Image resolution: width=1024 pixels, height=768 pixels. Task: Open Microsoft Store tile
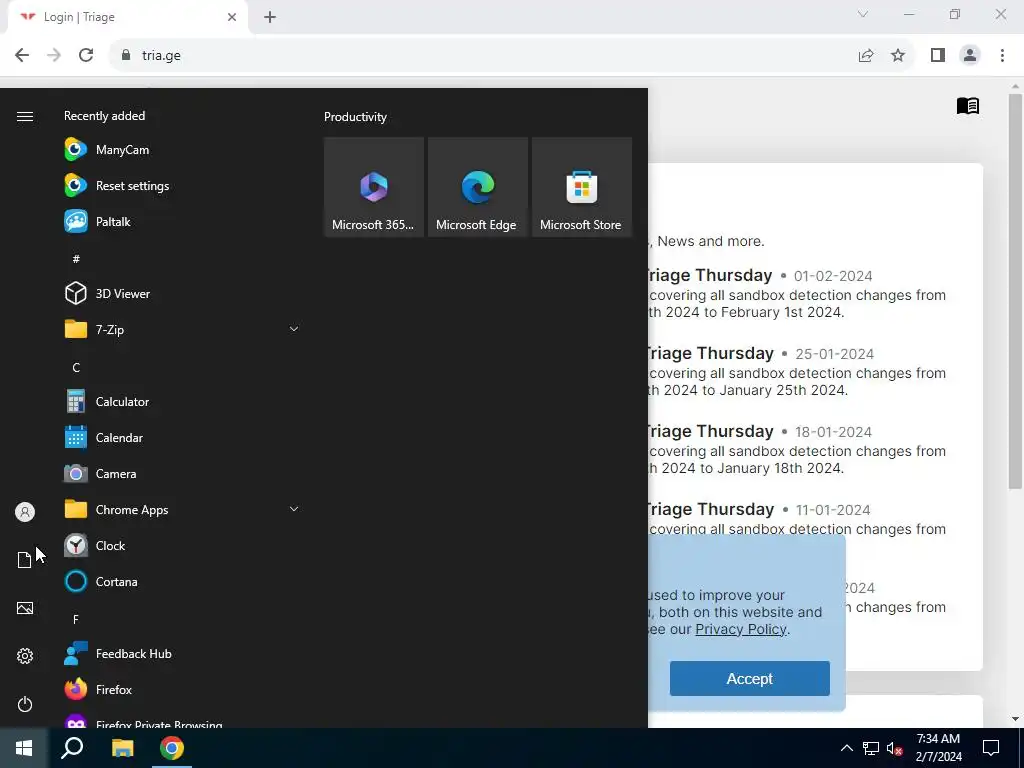pyautogui.click(x=582, y=187)
